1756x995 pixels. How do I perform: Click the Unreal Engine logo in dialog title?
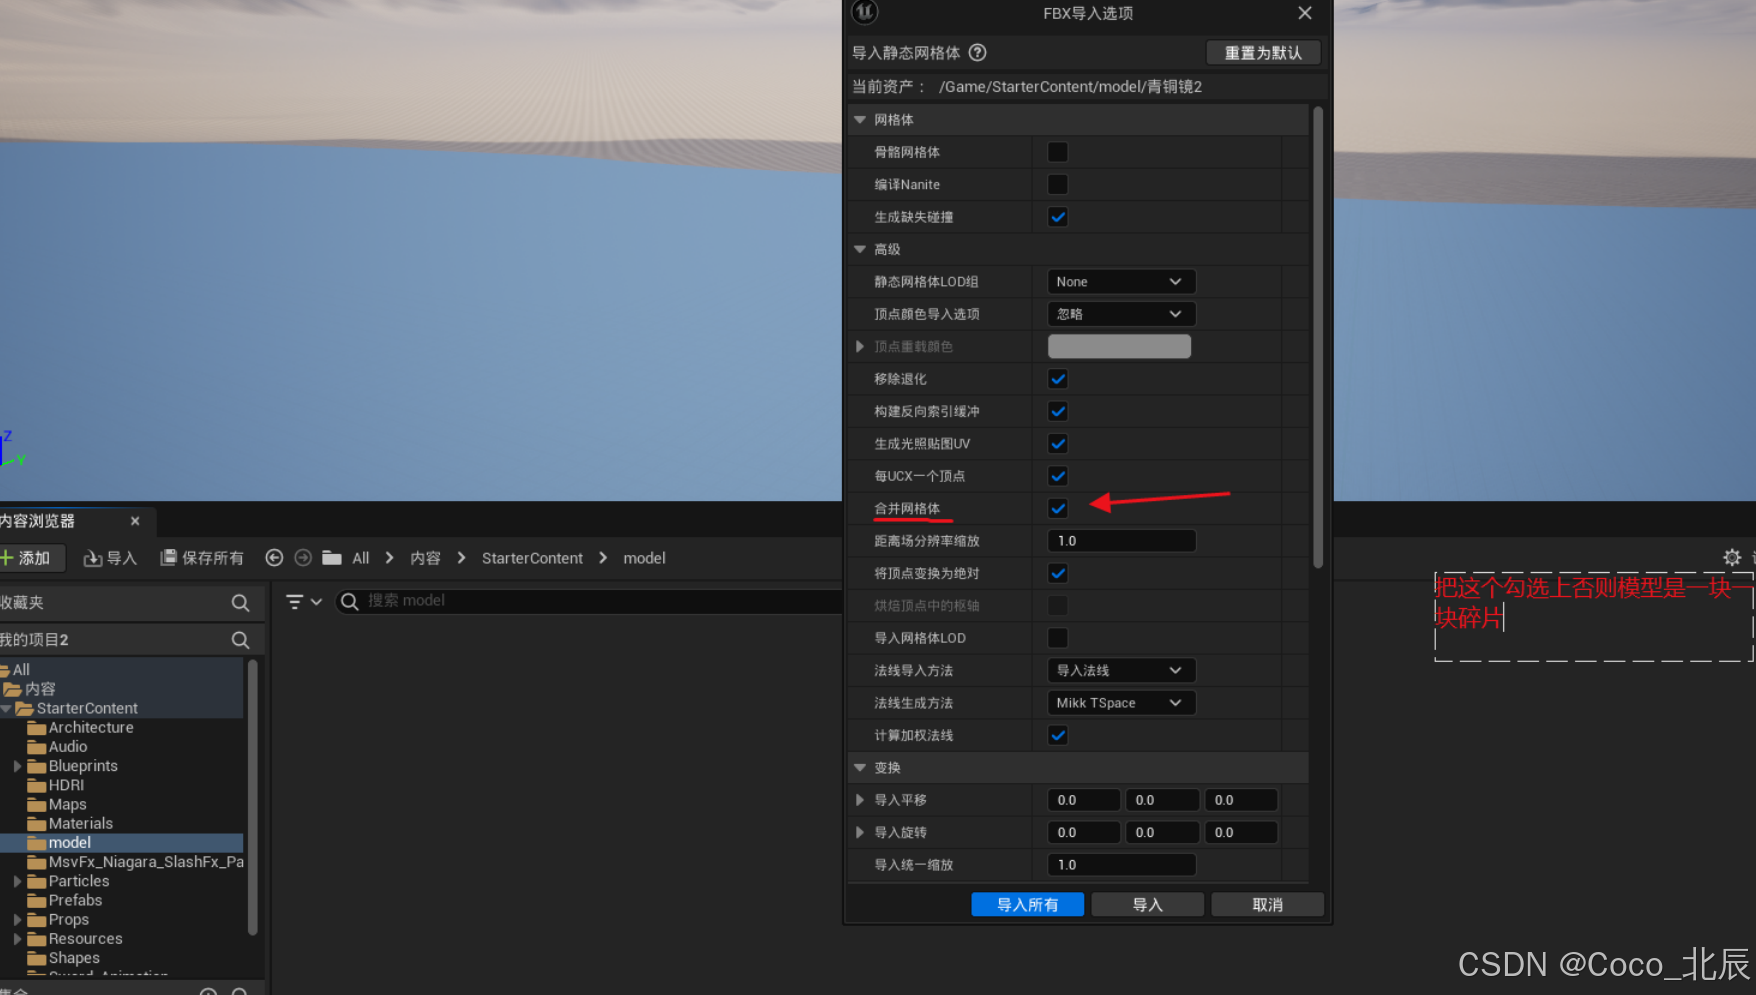point(864,12)
